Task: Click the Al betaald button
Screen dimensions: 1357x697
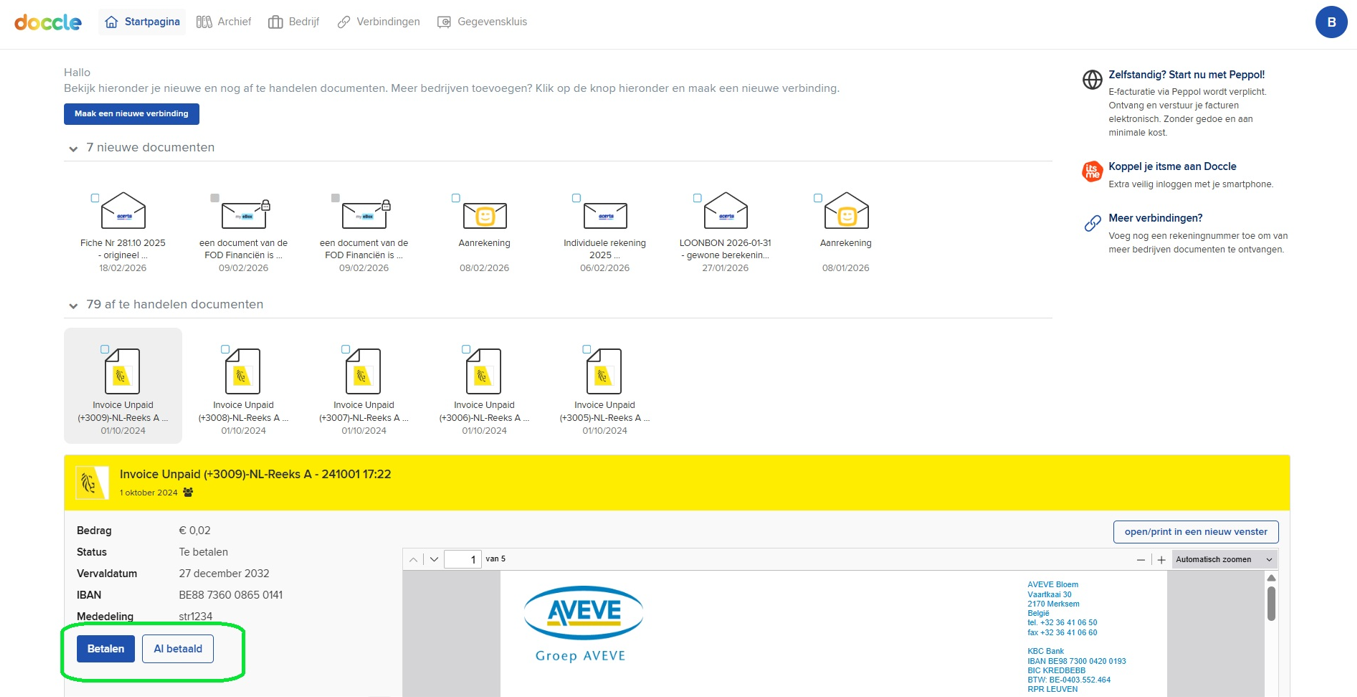Action: [178, 649]
